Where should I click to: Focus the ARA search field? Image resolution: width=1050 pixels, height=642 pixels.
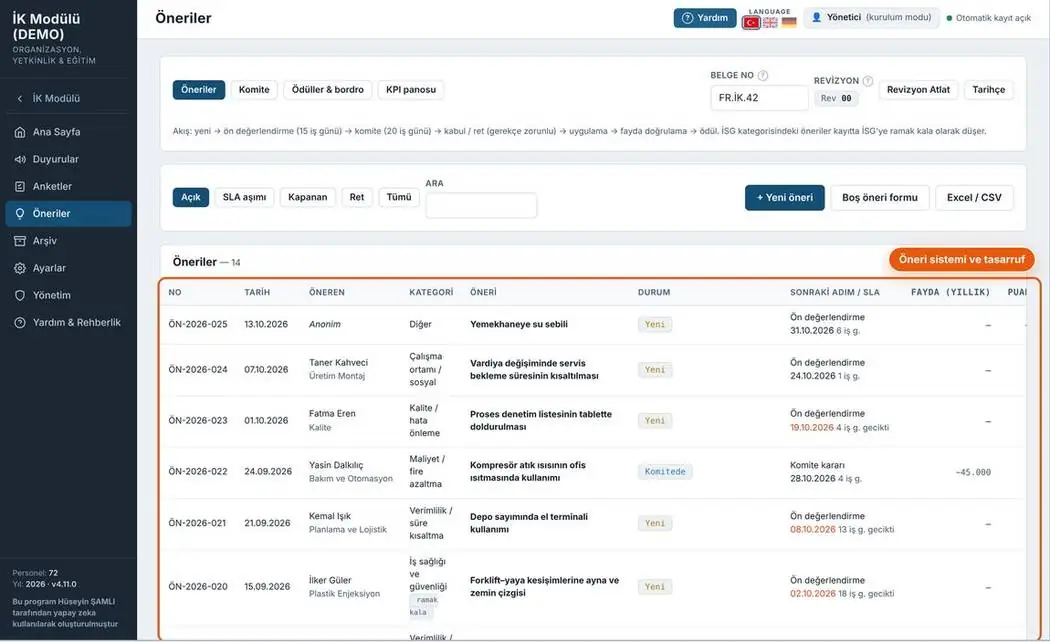point(481,205)
